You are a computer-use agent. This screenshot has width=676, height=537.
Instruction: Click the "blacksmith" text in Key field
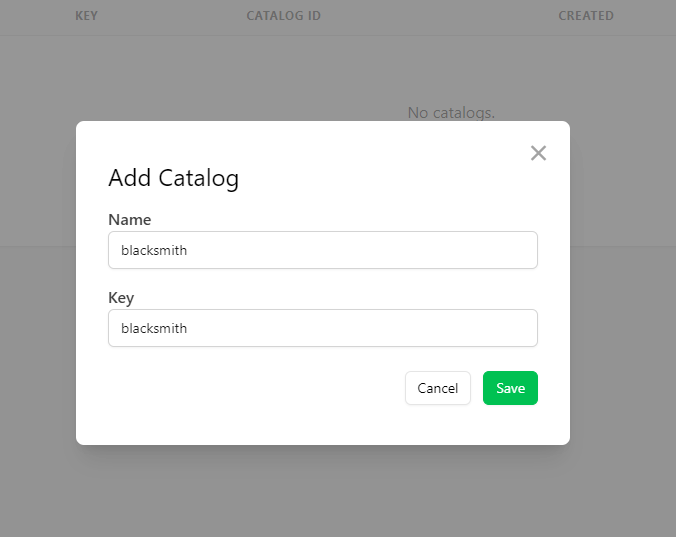[154, 328]
